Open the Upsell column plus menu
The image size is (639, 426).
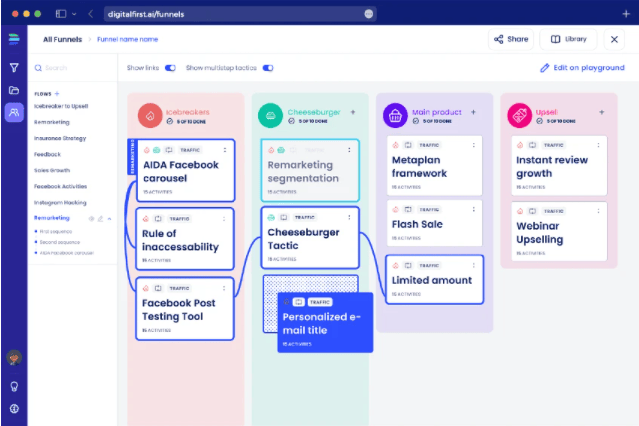(x=601, y=112)
